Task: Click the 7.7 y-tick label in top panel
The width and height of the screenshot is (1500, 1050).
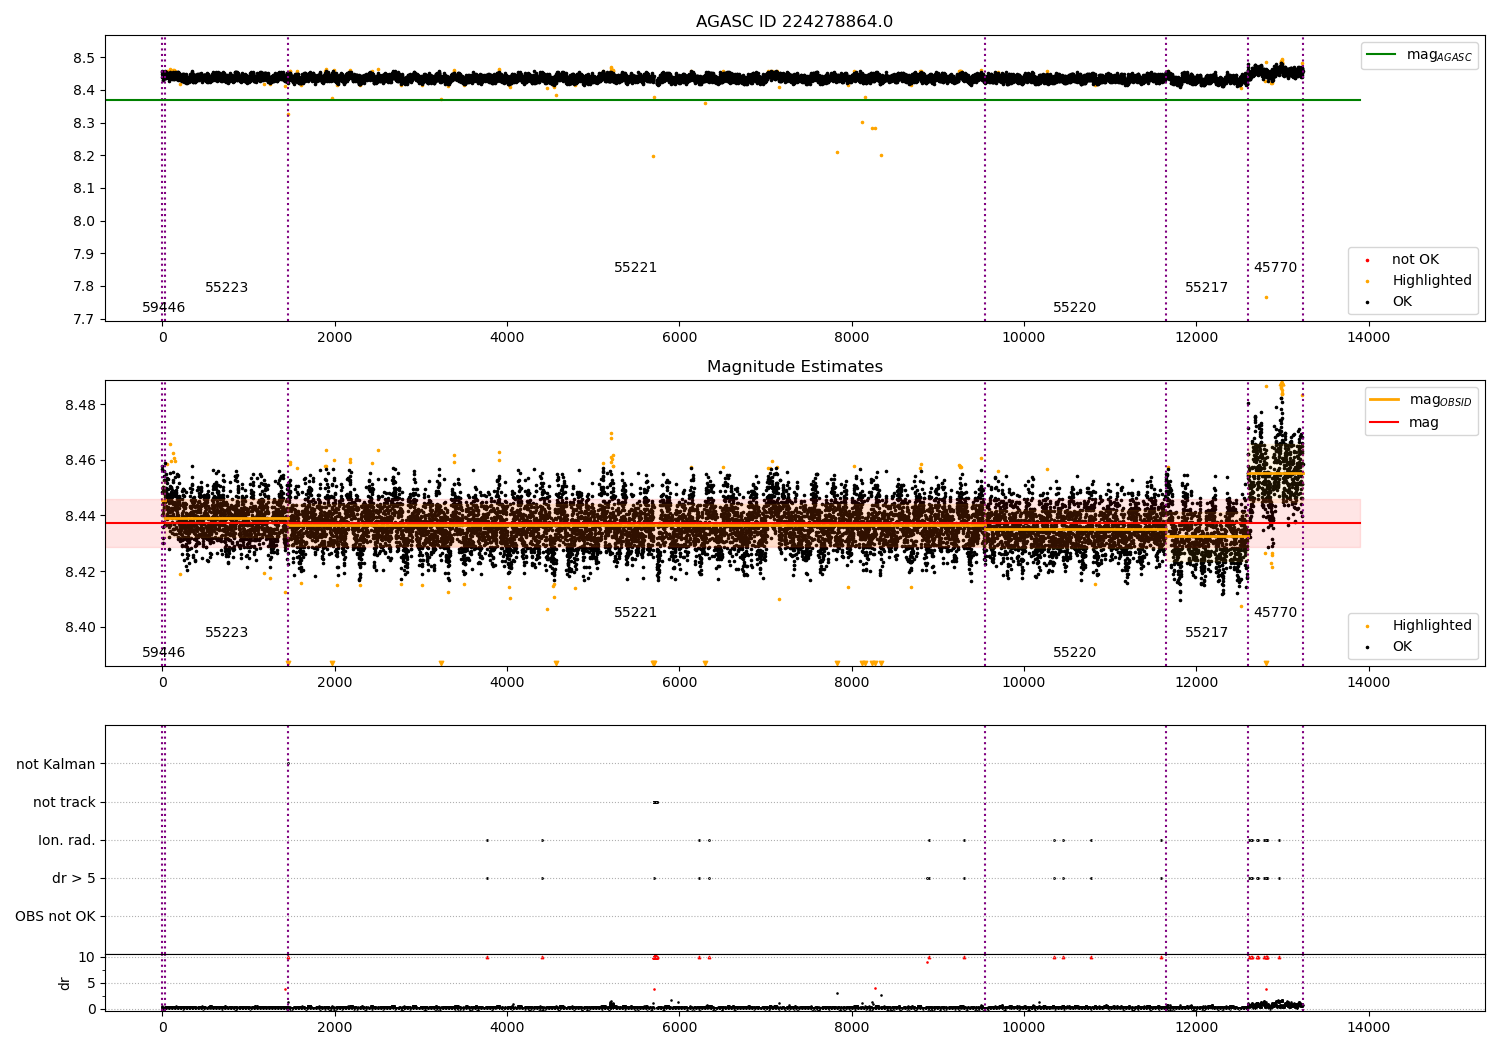Action: tap(84, 319)
